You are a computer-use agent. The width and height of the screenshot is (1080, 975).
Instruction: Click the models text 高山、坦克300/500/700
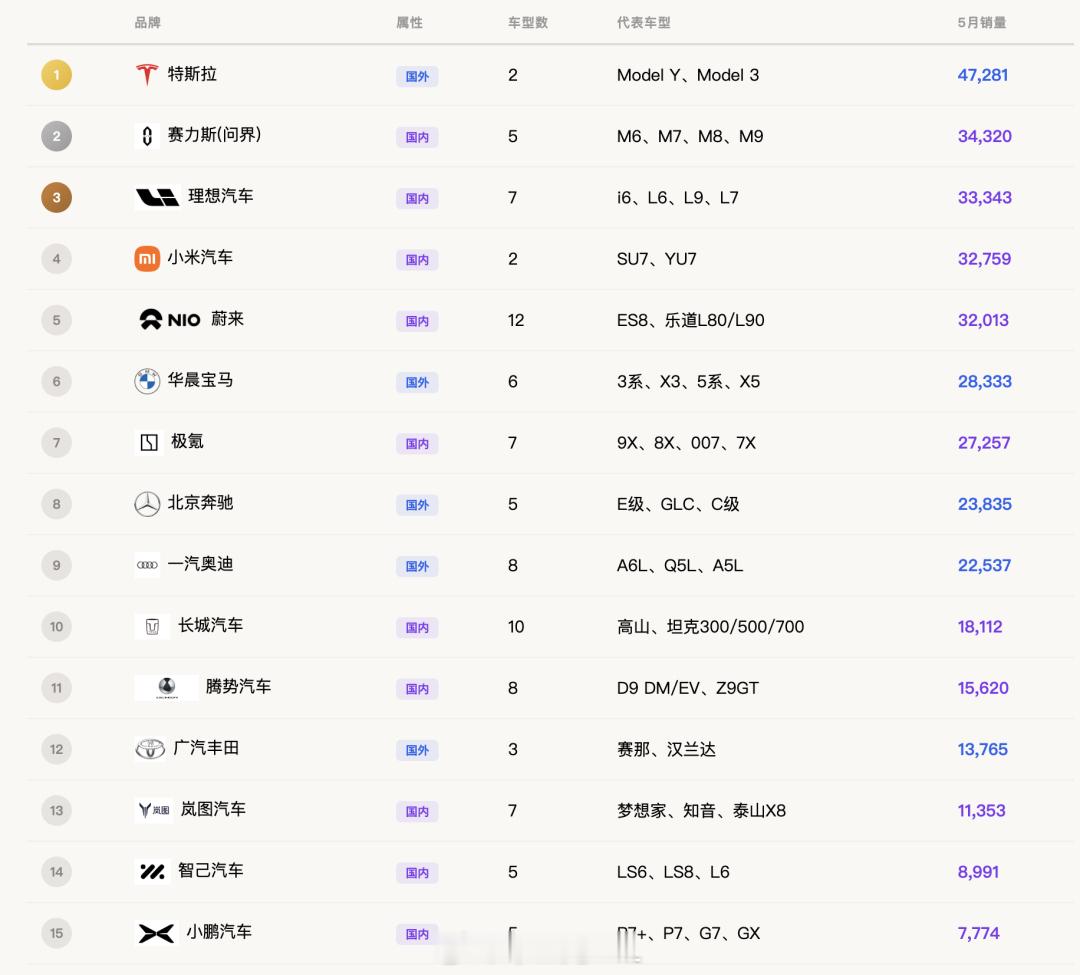point(710,627)
